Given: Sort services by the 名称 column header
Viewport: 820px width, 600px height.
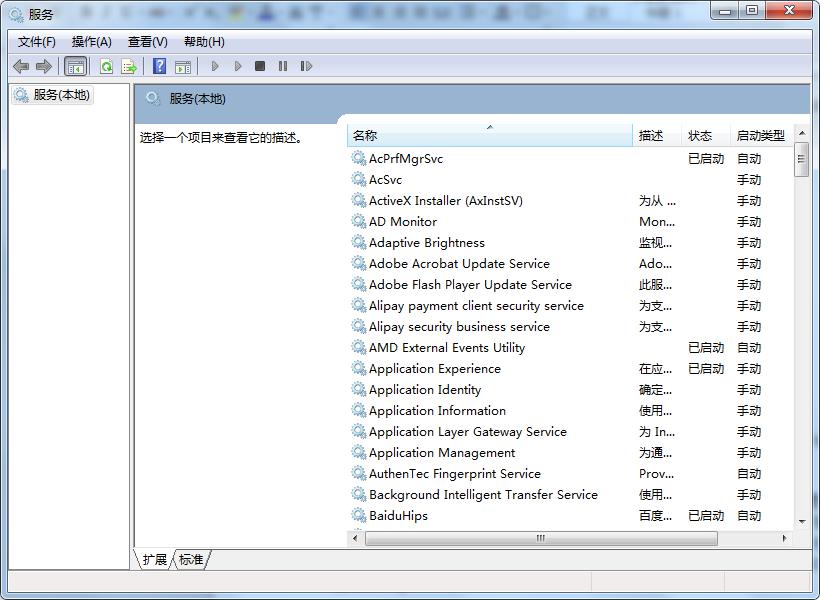Looking at the screenshot, I should coord(489,136).
